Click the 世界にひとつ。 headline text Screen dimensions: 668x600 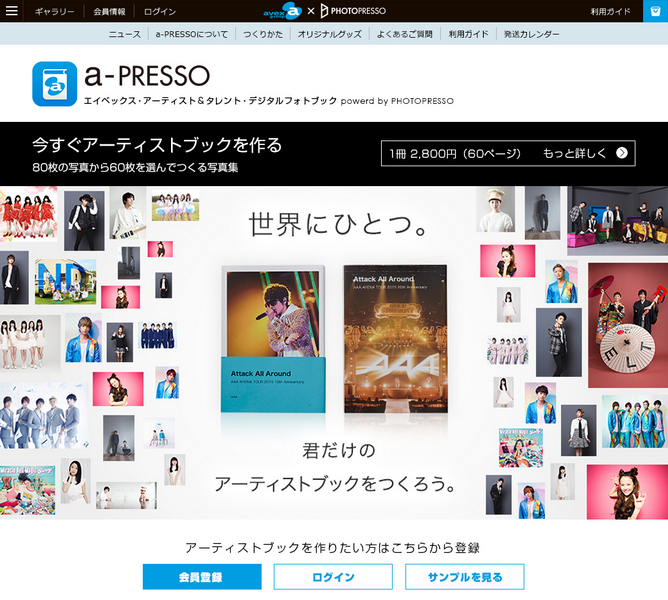point(339,224)
